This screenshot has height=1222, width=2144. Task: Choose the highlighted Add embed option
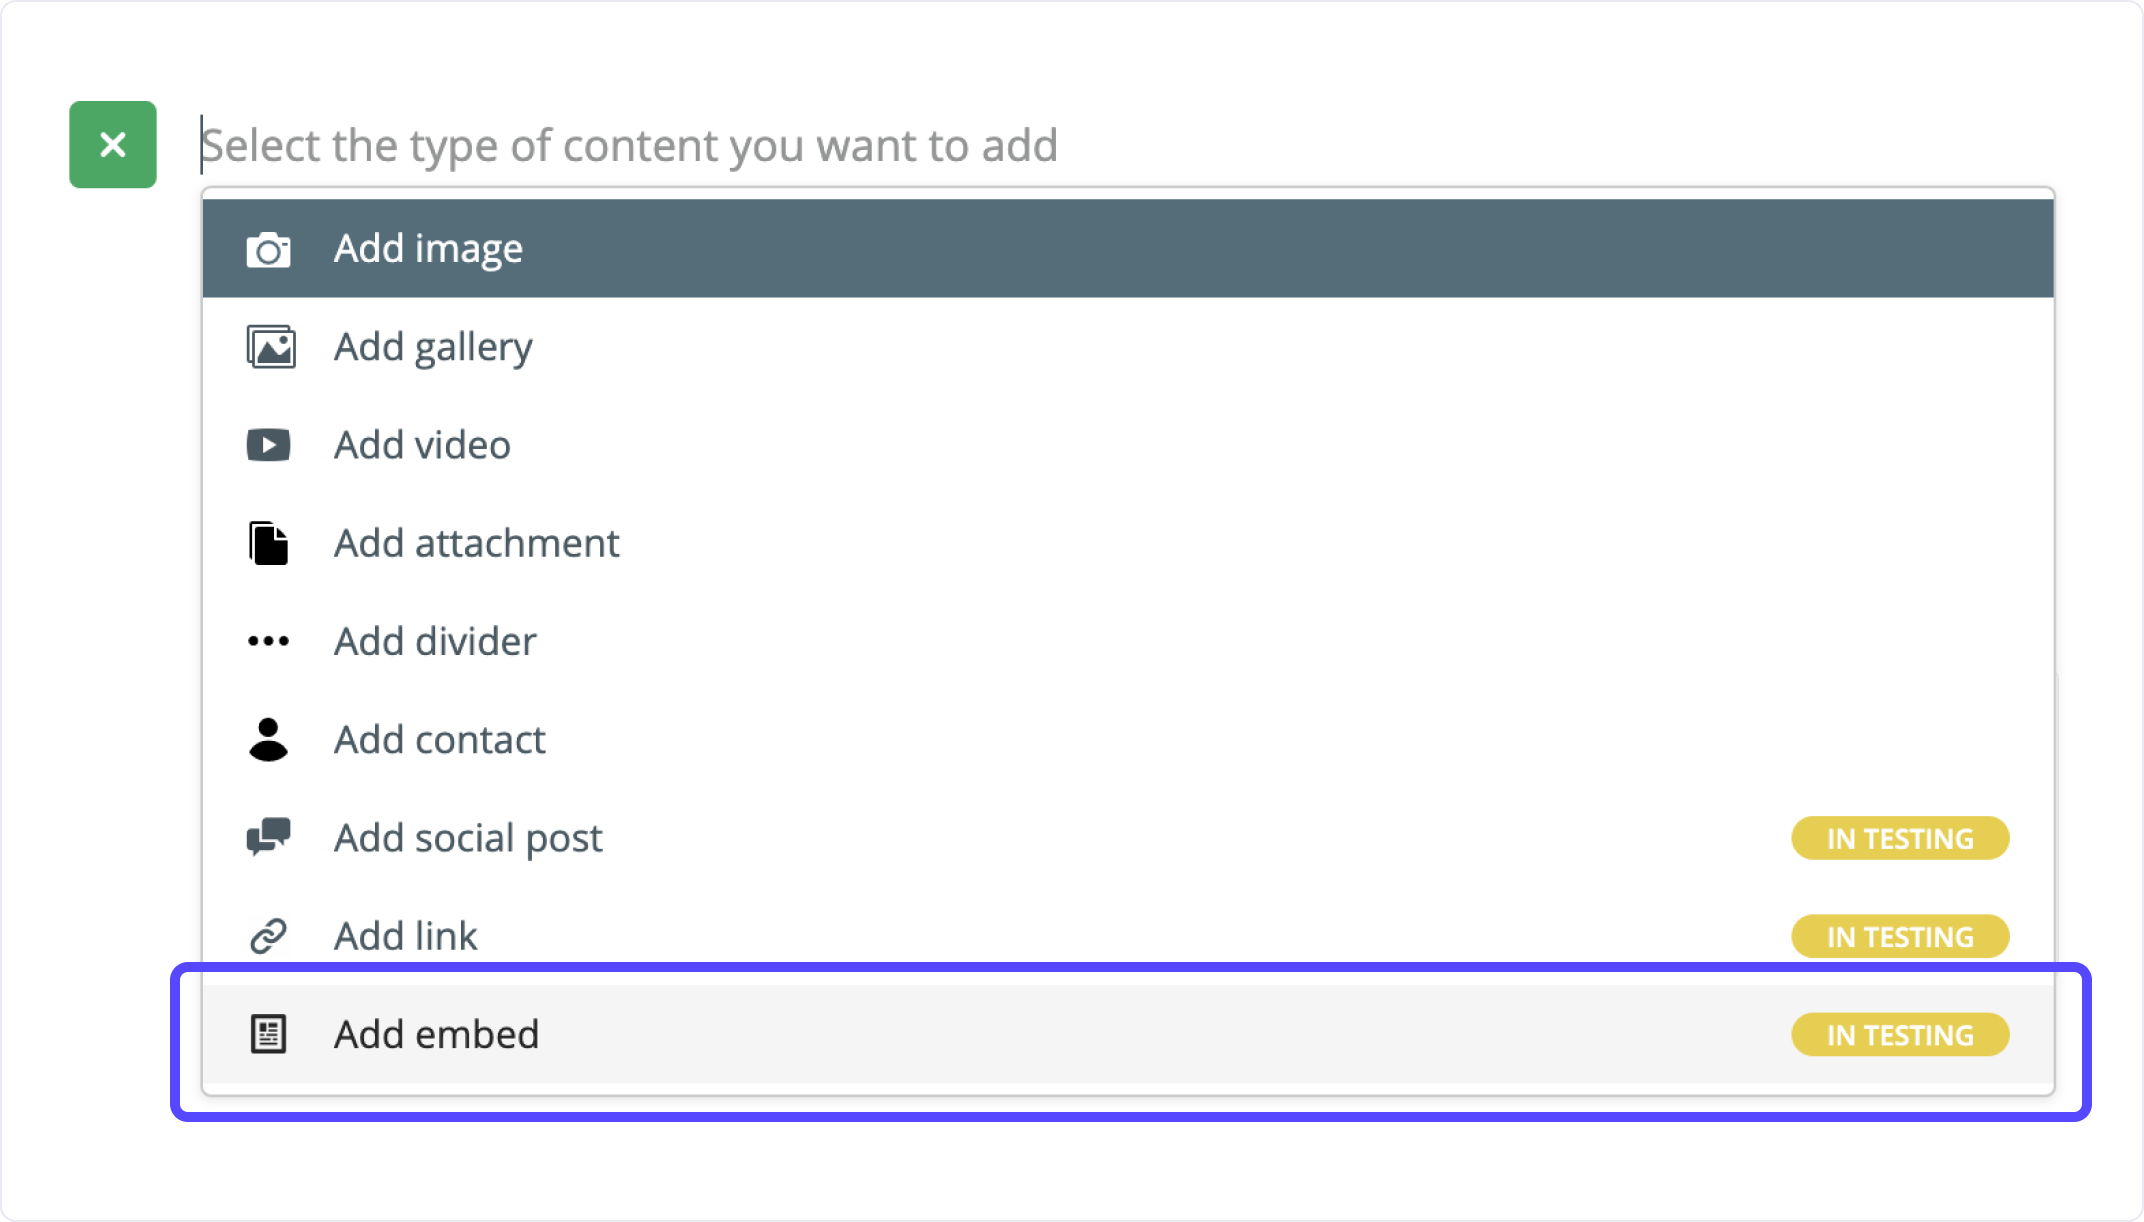[x=1128, y=1034]
